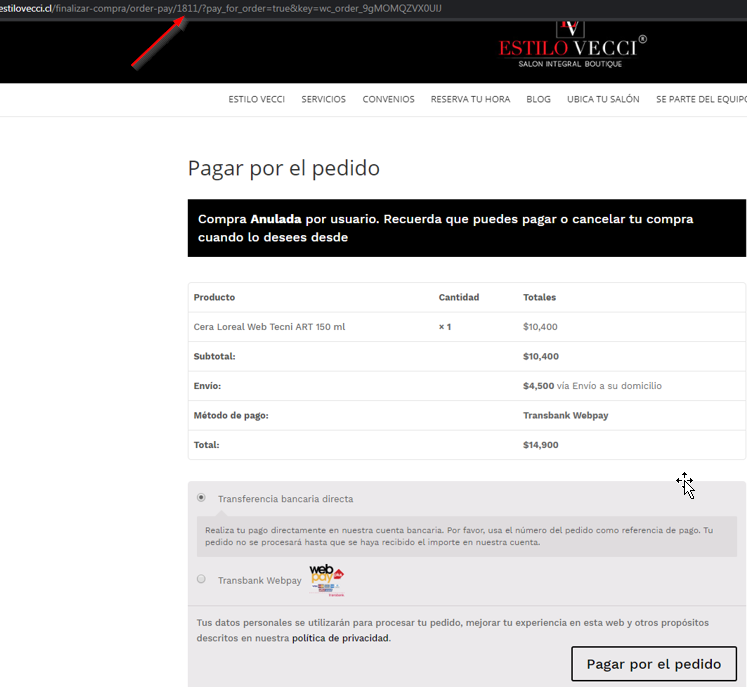Click the Cera Loreal Web Tecni ART product

pyautogui.click(x=269, y=327)
